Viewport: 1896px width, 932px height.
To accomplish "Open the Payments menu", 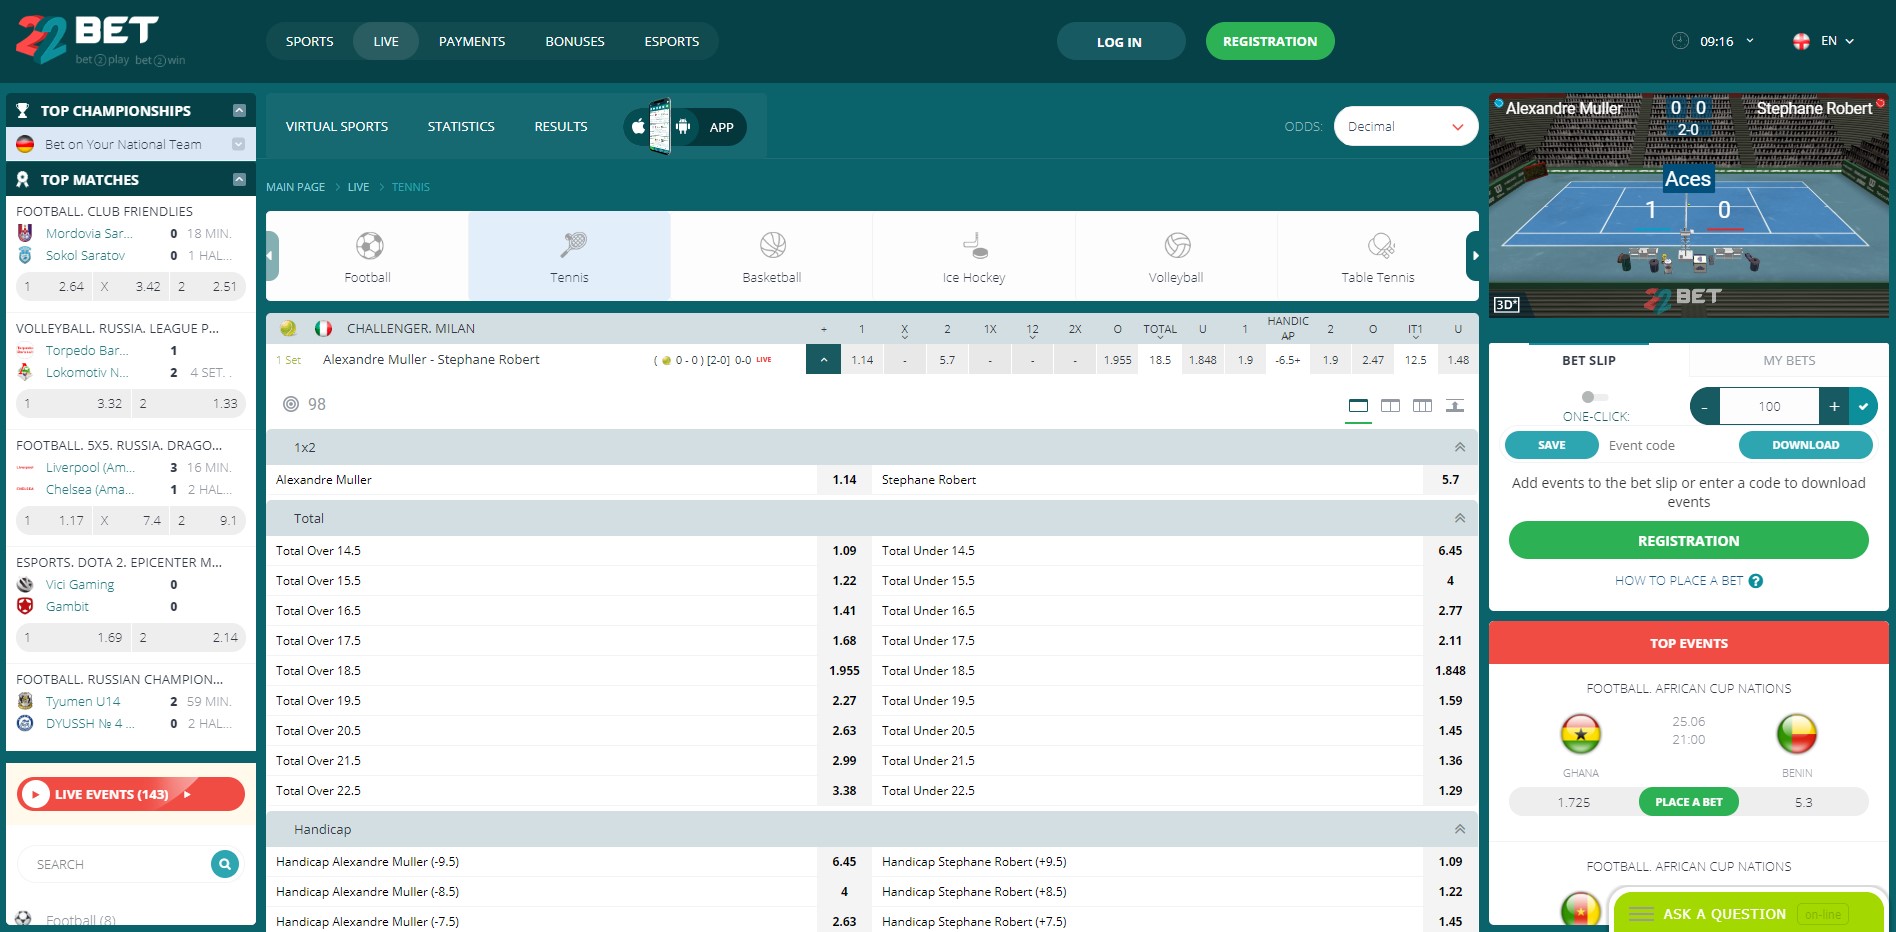I will pyautogui.click(x=472, y=41).
